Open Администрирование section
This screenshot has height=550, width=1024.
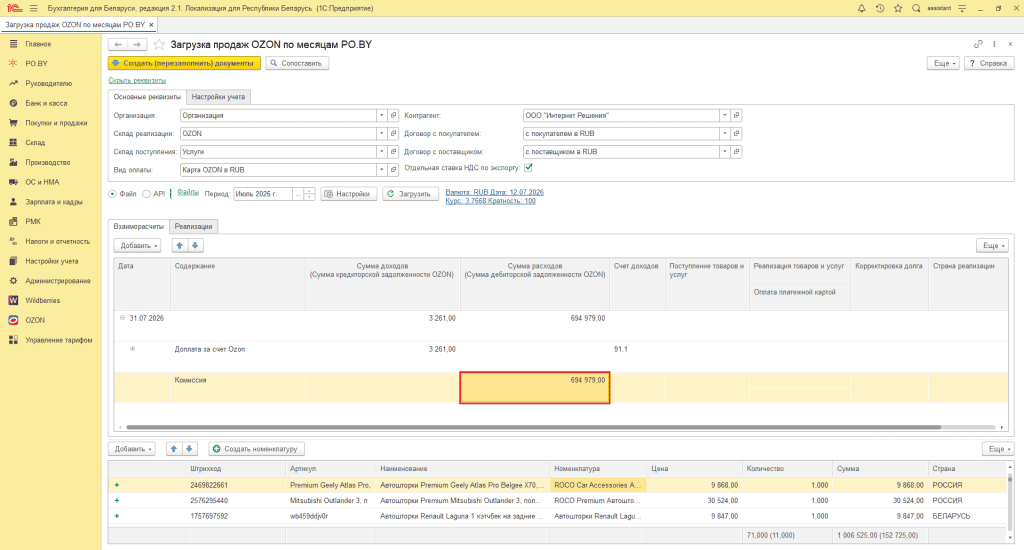click(57, 281)
